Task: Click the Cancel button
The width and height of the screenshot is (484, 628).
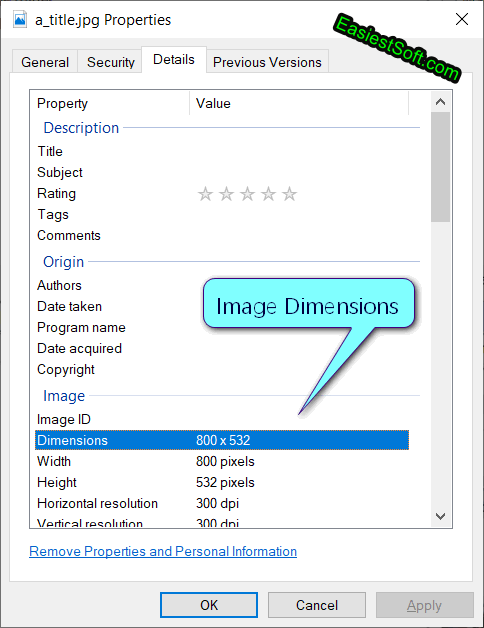Action: [x=317, y=605]
